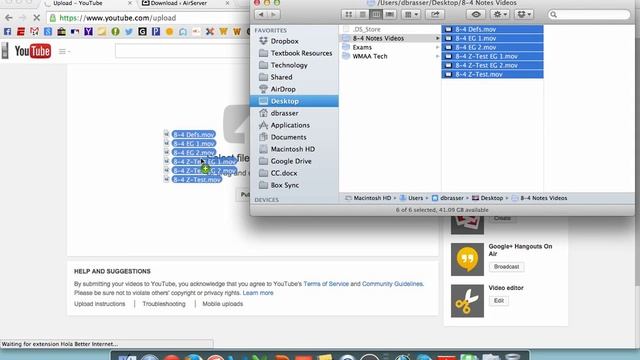Expand the Exams folder arrow
640x360 pixels.
[x=437, y=47]
